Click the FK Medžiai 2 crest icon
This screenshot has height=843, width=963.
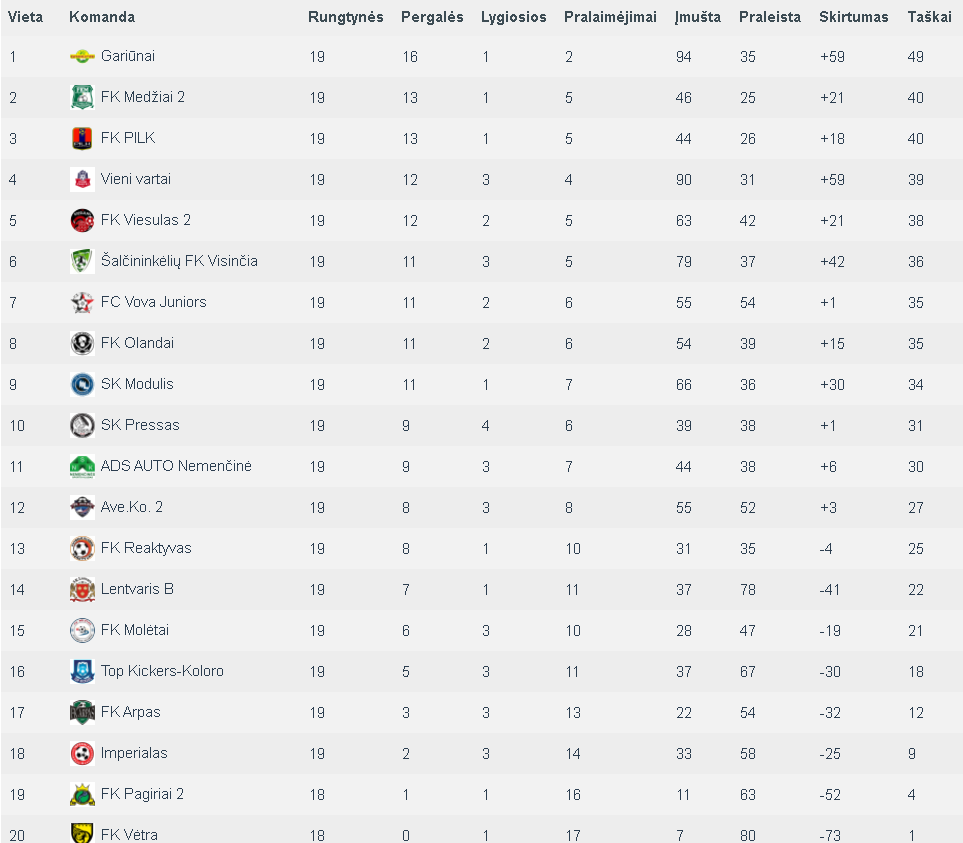(82, 97)
